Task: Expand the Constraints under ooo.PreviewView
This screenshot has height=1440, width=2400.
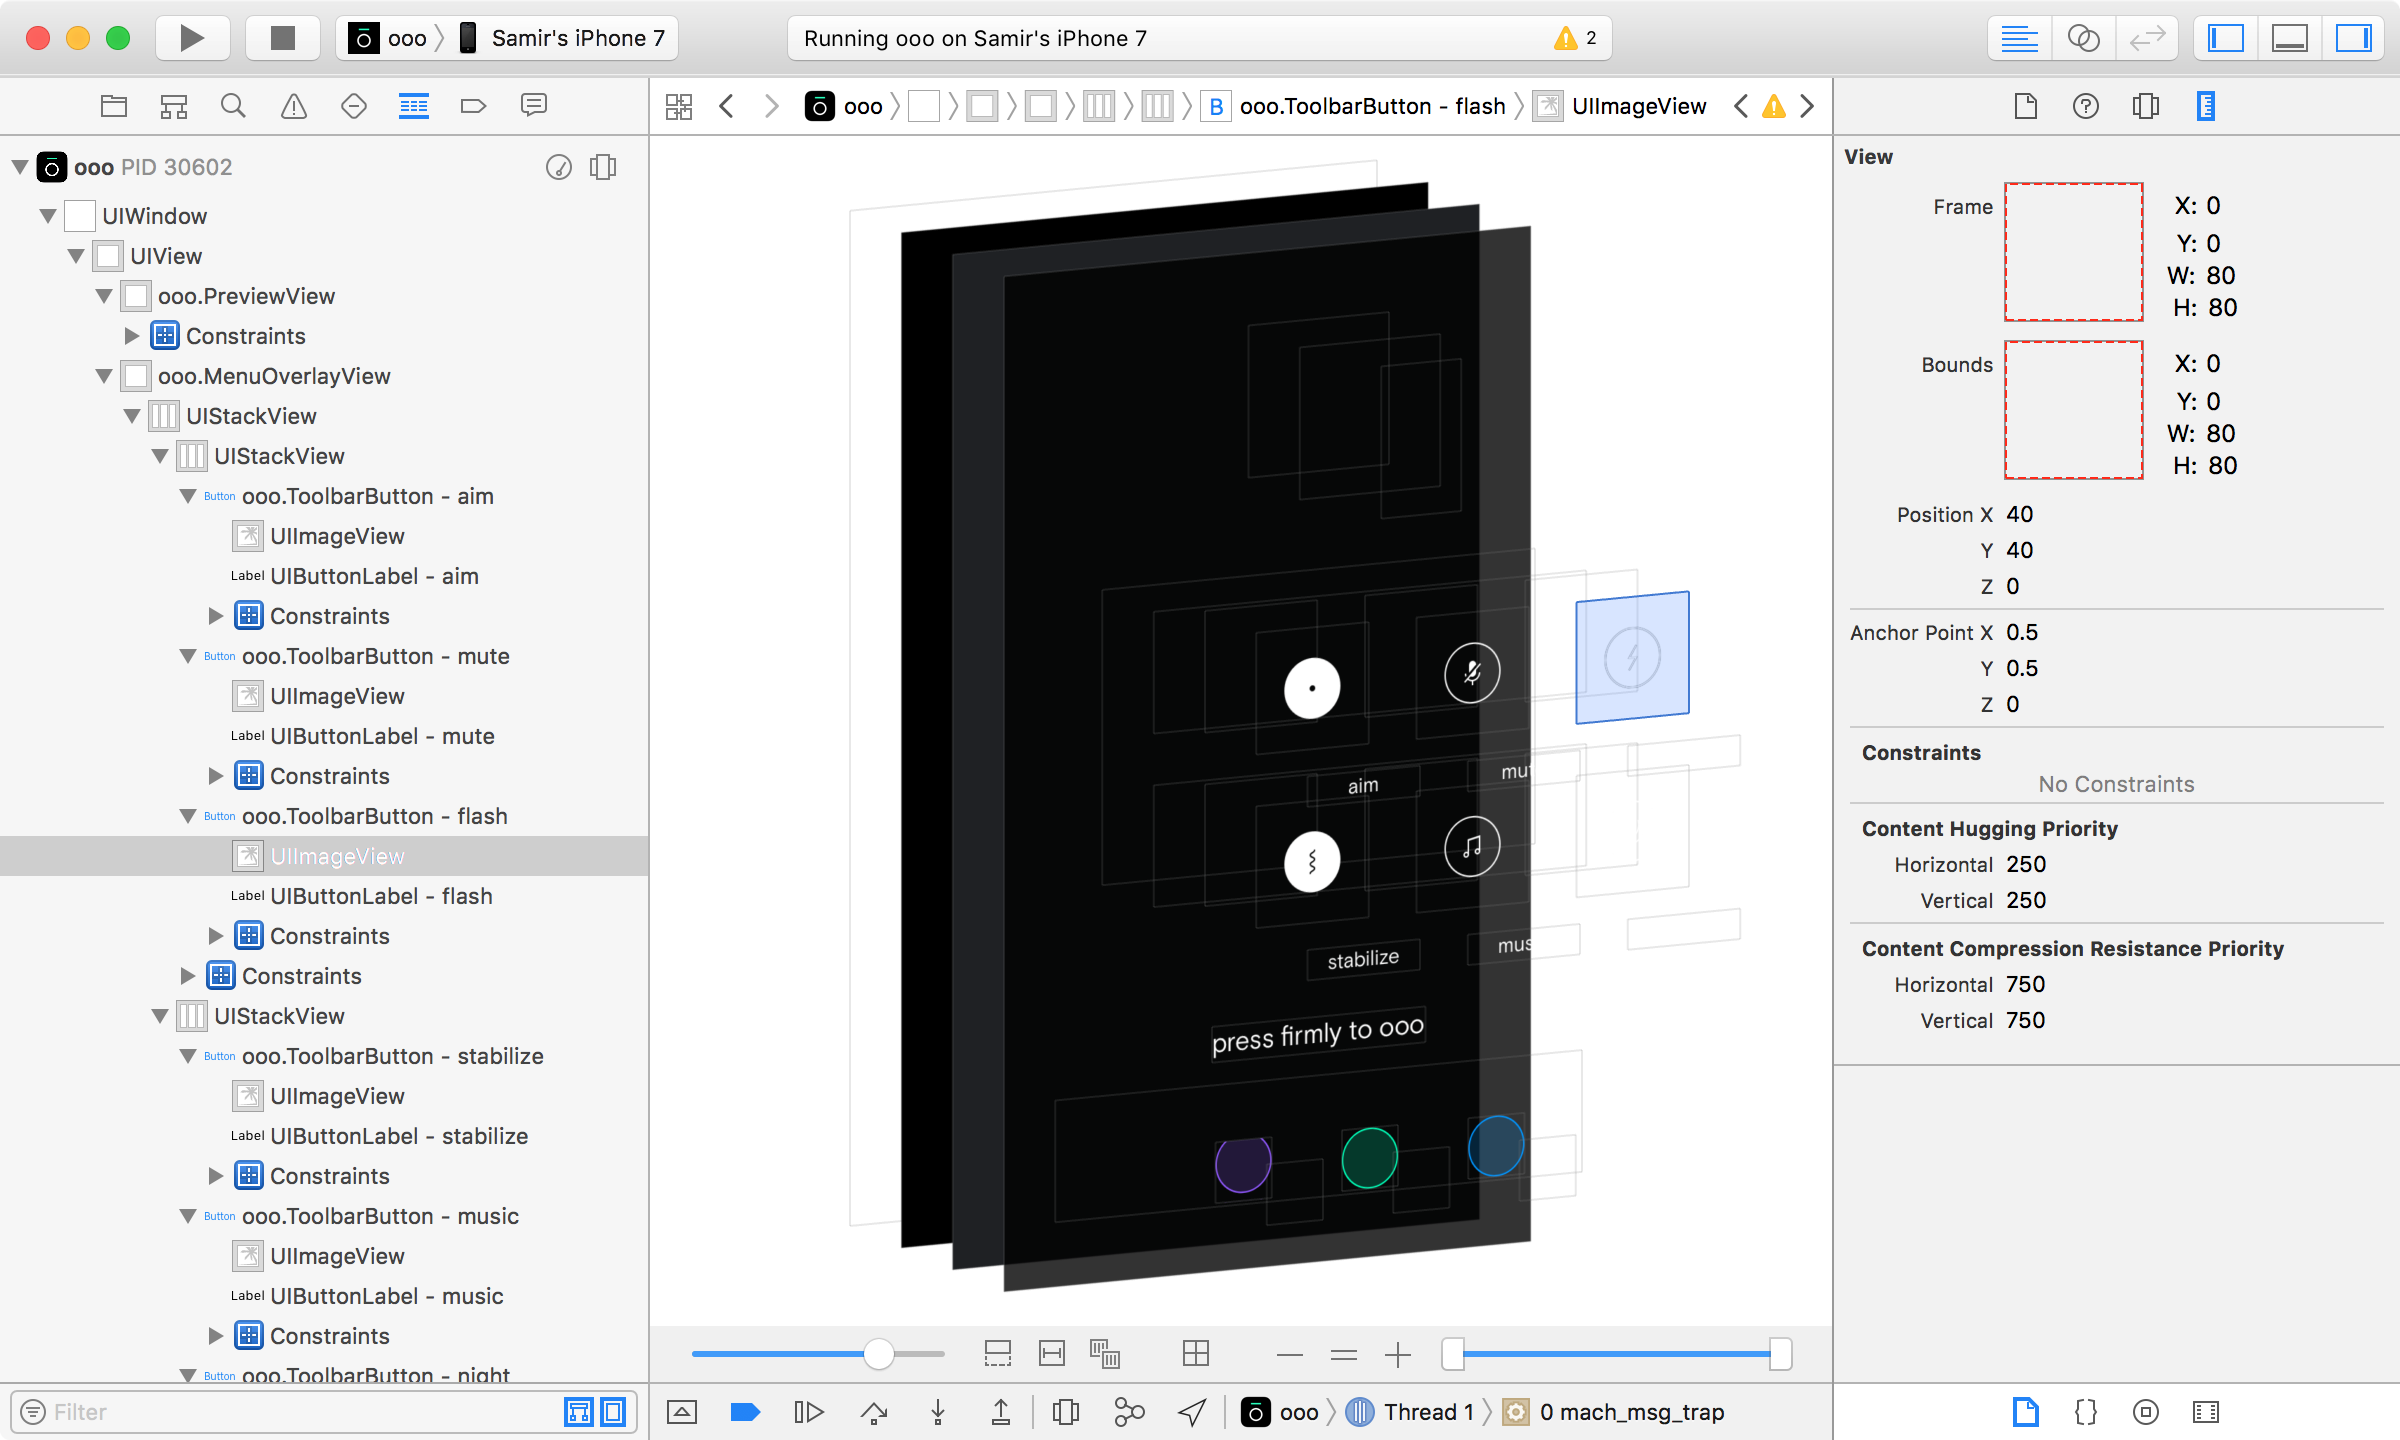Action: click(133, 336)
